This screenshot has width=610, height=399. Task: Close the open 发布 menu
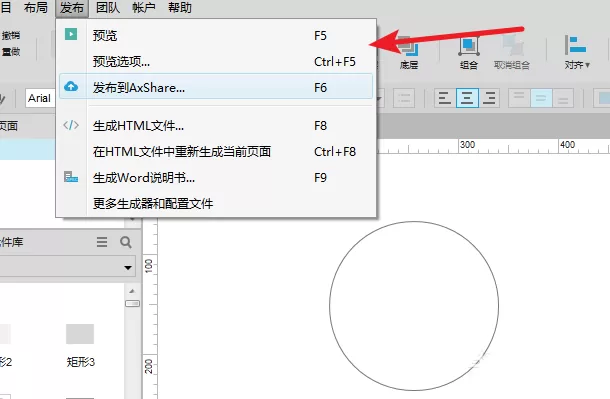[x=72, y=7]
